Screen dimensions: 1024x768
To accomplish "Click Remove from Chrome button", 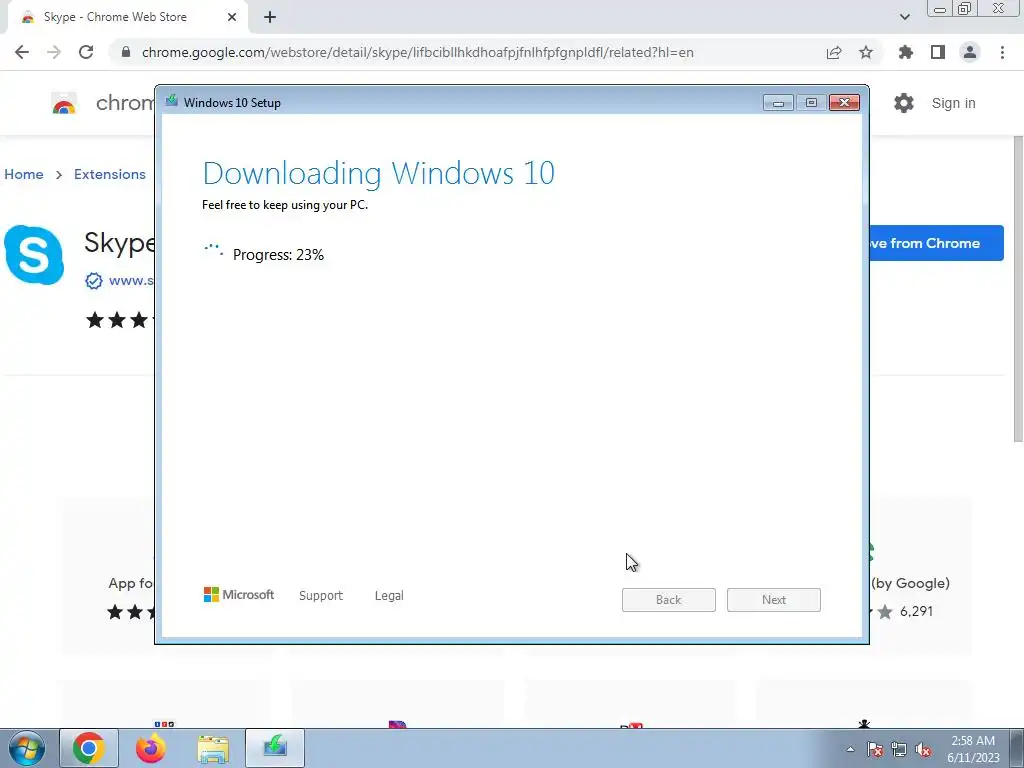I will point(936,243).
